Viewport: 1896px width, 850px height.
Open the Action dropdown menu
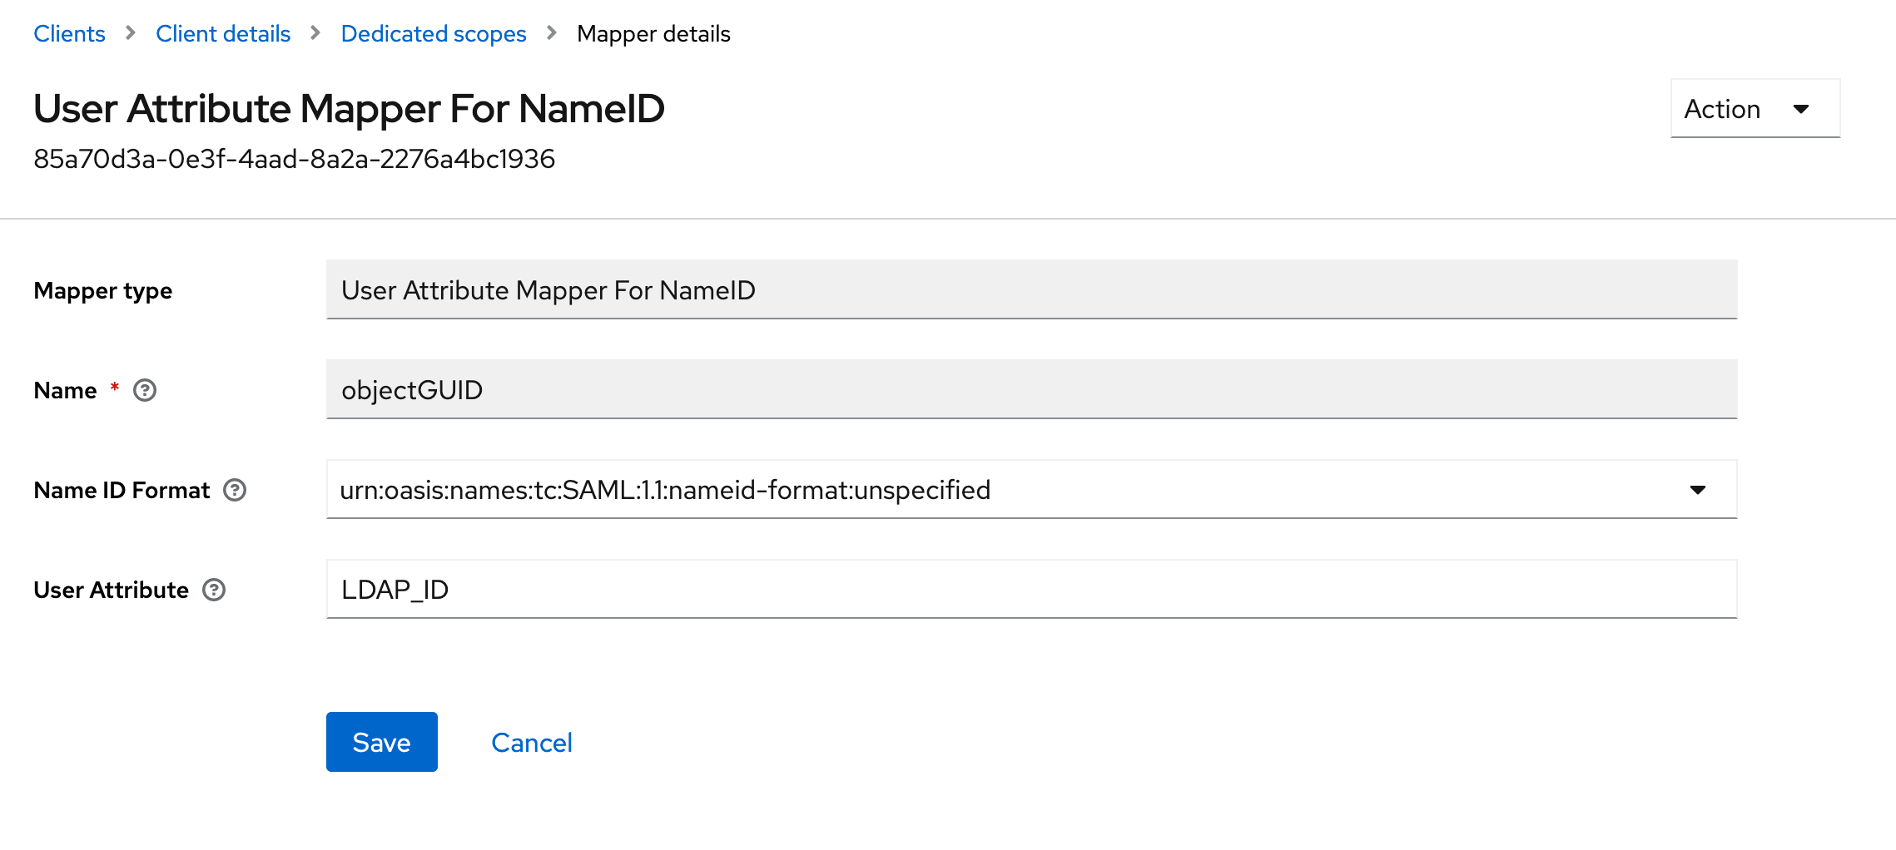pos(1754,109)
